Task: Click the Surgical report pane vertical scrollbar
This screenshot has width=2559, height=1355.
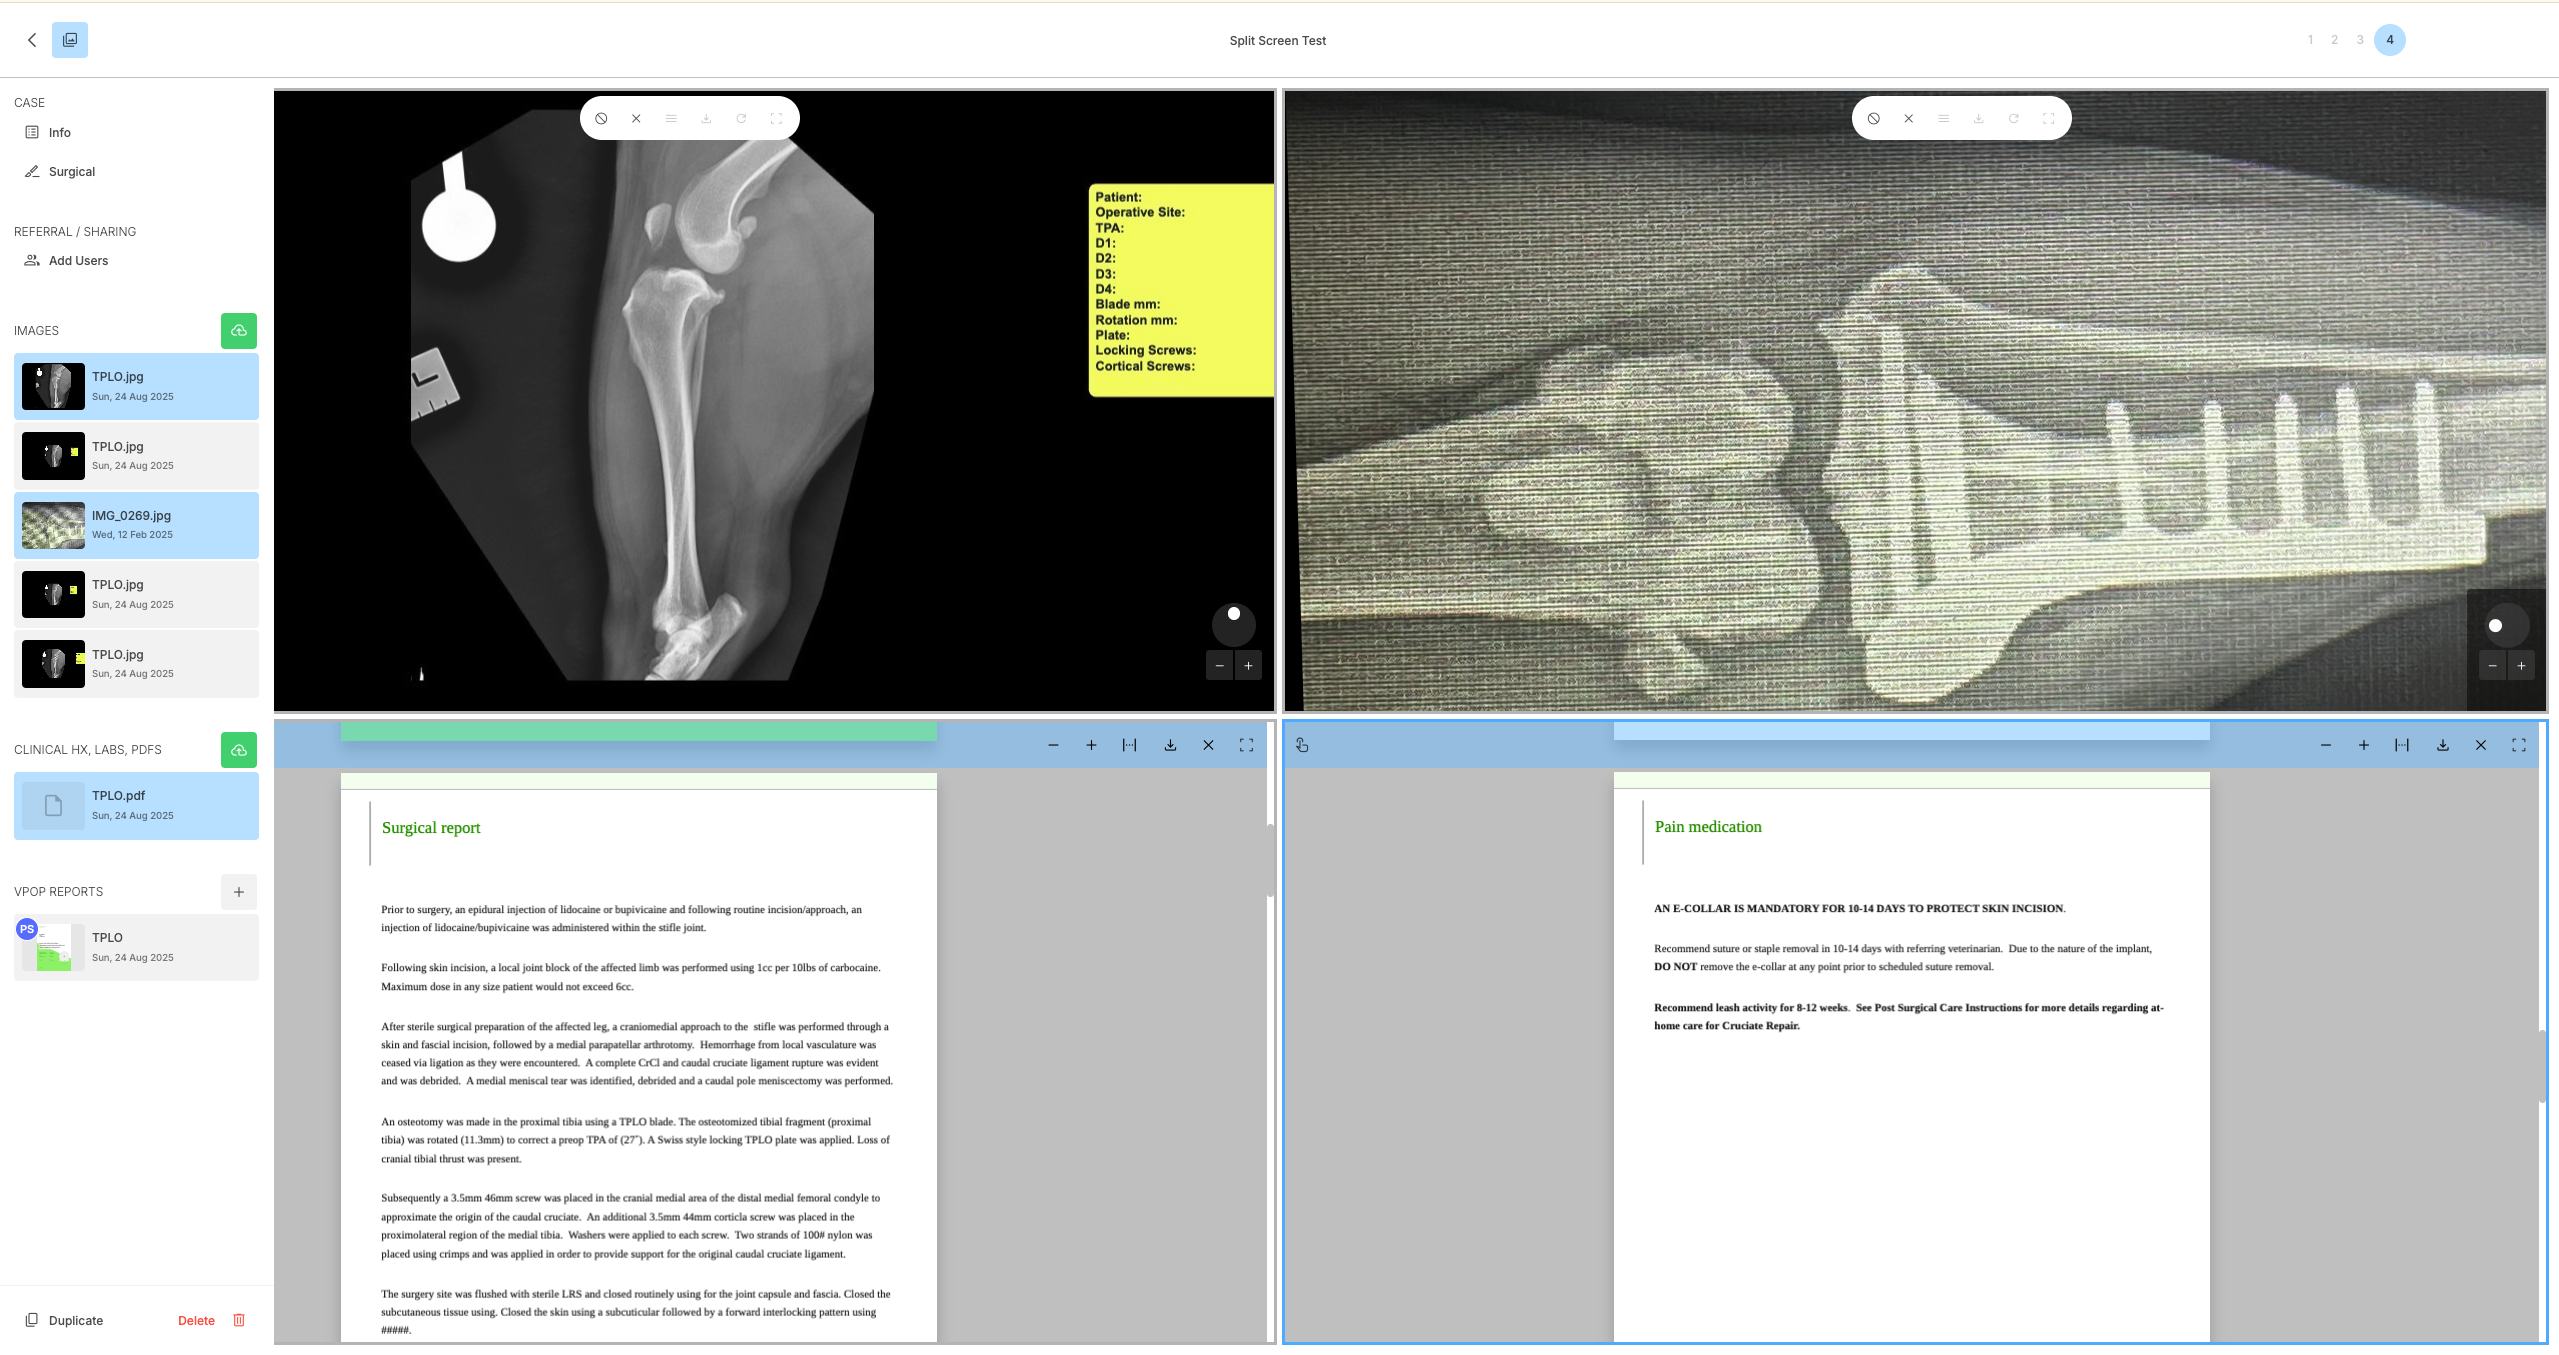Action: (x=1270, y=860)
